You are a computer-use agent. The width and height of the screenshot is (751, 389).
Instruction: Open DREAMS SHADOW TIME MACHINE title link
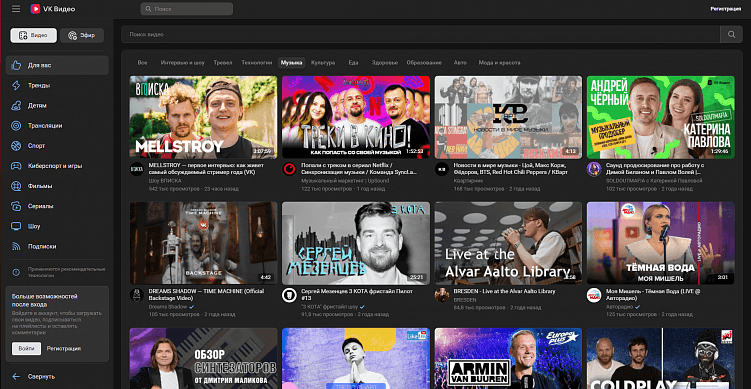click(207, 294)
